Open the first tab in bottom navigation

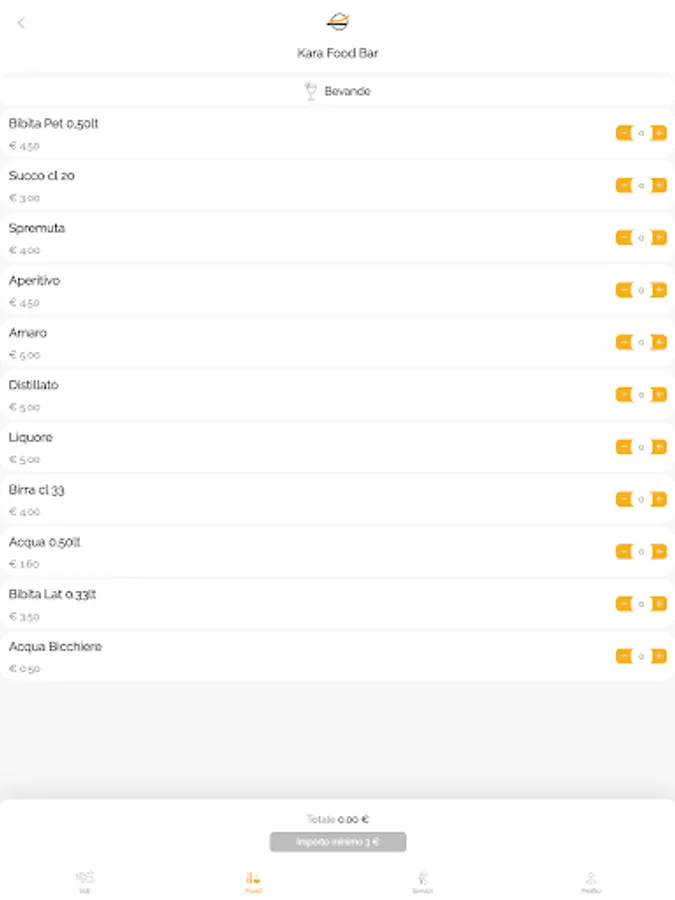click(x=84, y=881)
